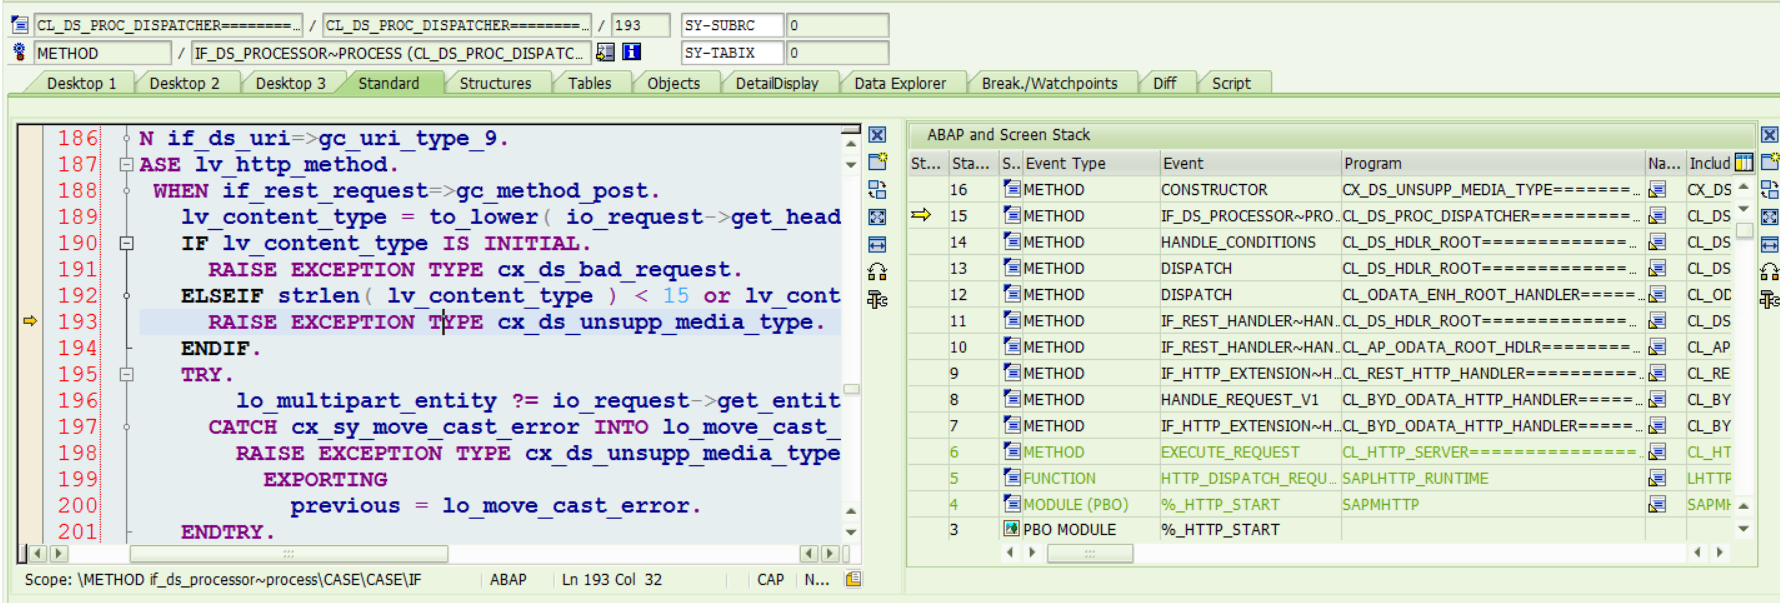Open the Objects tab
The image size is (1780, 603).
click(x=673, y=83)
